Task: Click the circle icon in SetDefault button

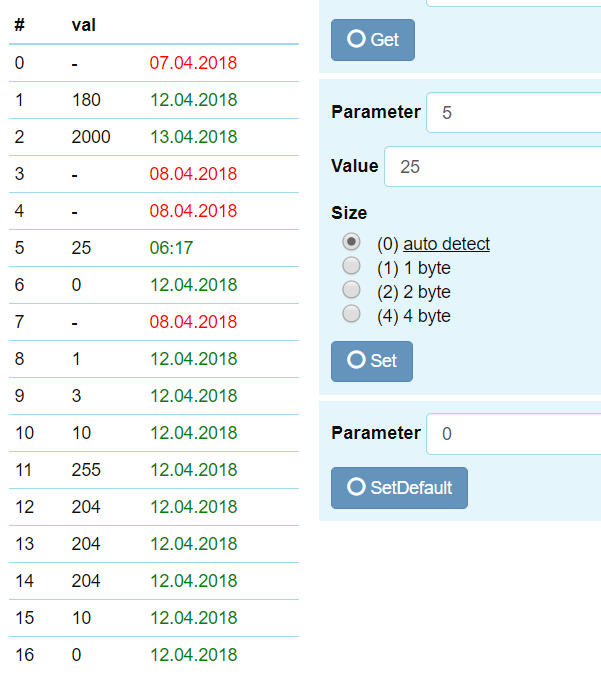Action: pos(356,488)
